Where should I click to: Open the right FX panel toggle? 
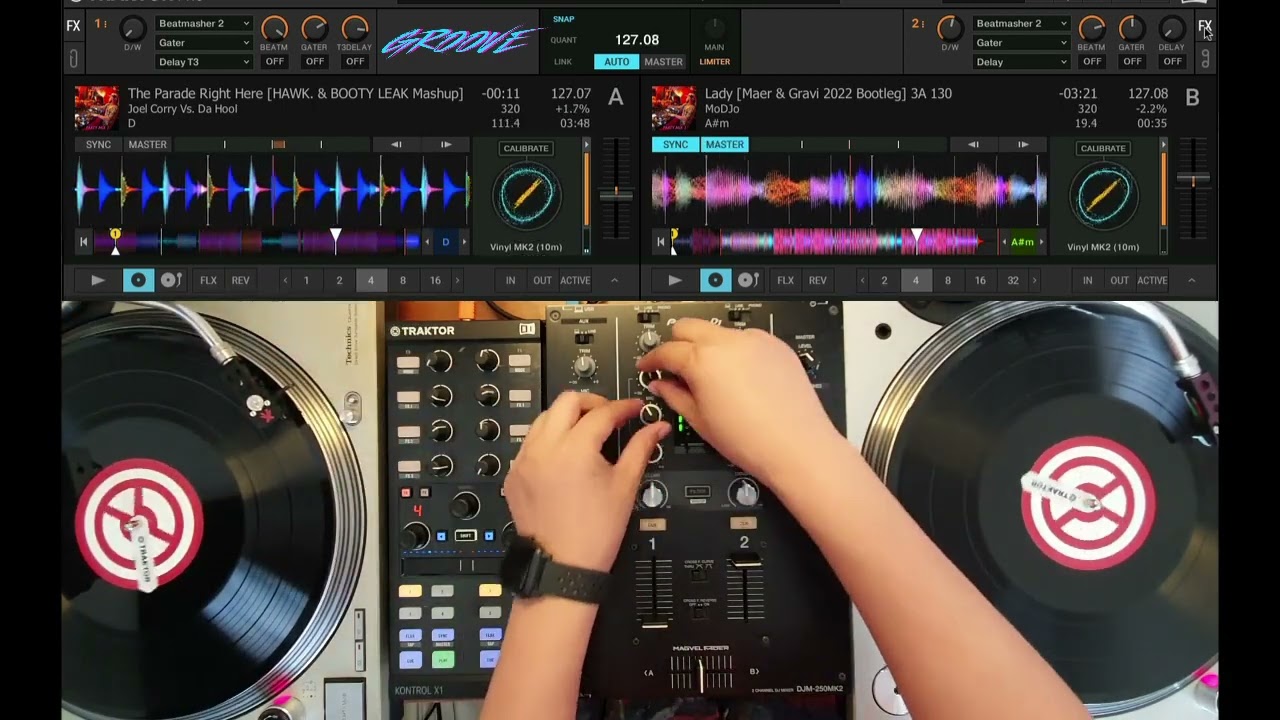point(1204,26)
